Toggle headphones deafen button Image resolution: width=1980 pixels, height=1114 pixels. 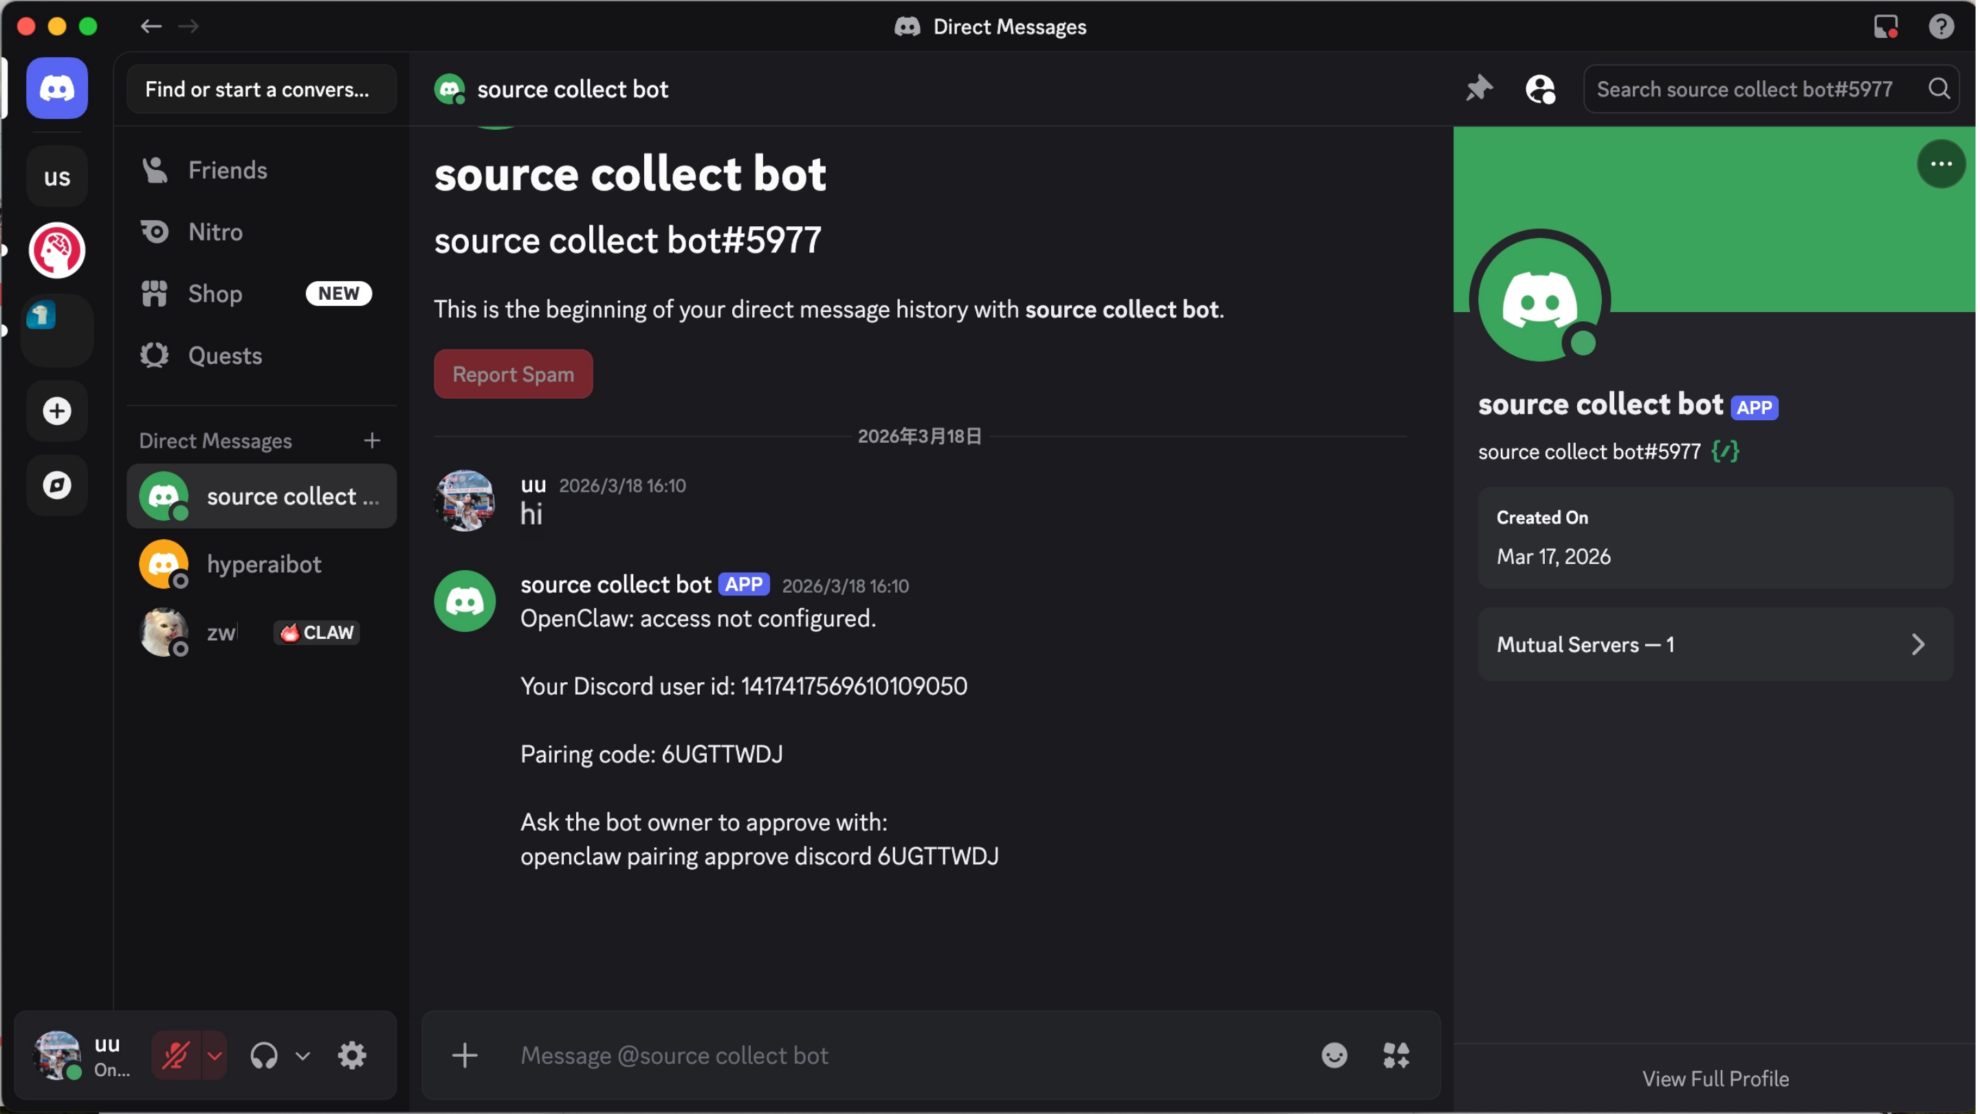tap(264, 1056)
